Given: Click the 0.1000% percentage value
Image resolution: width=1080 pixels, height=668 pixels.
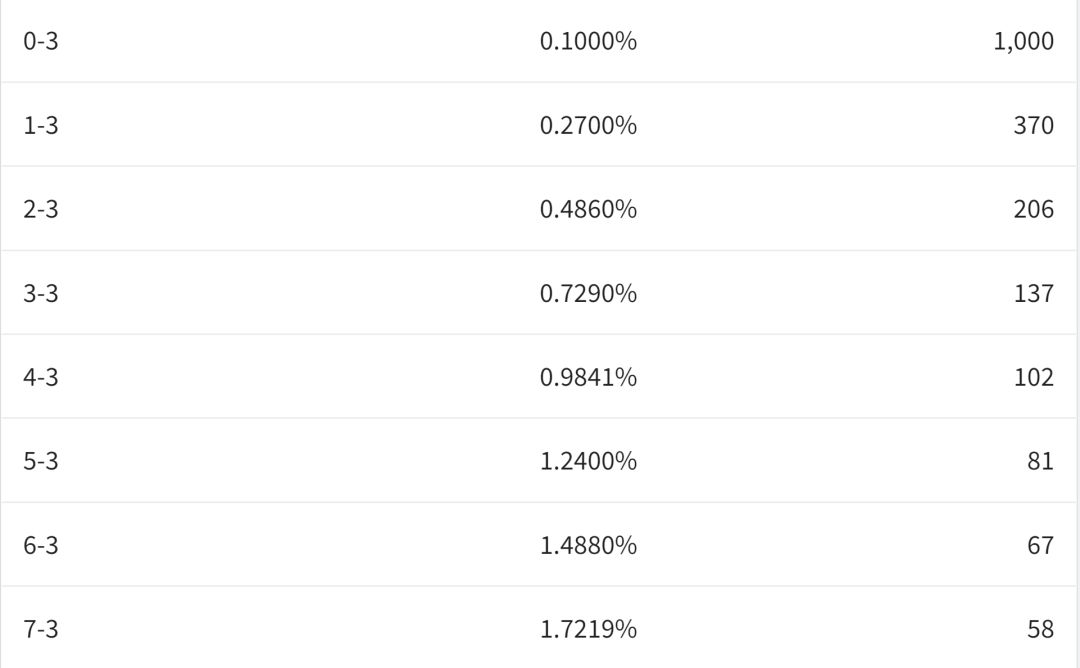Looking at the screenshot, I should pyautogui.click(x=588, y=41).
